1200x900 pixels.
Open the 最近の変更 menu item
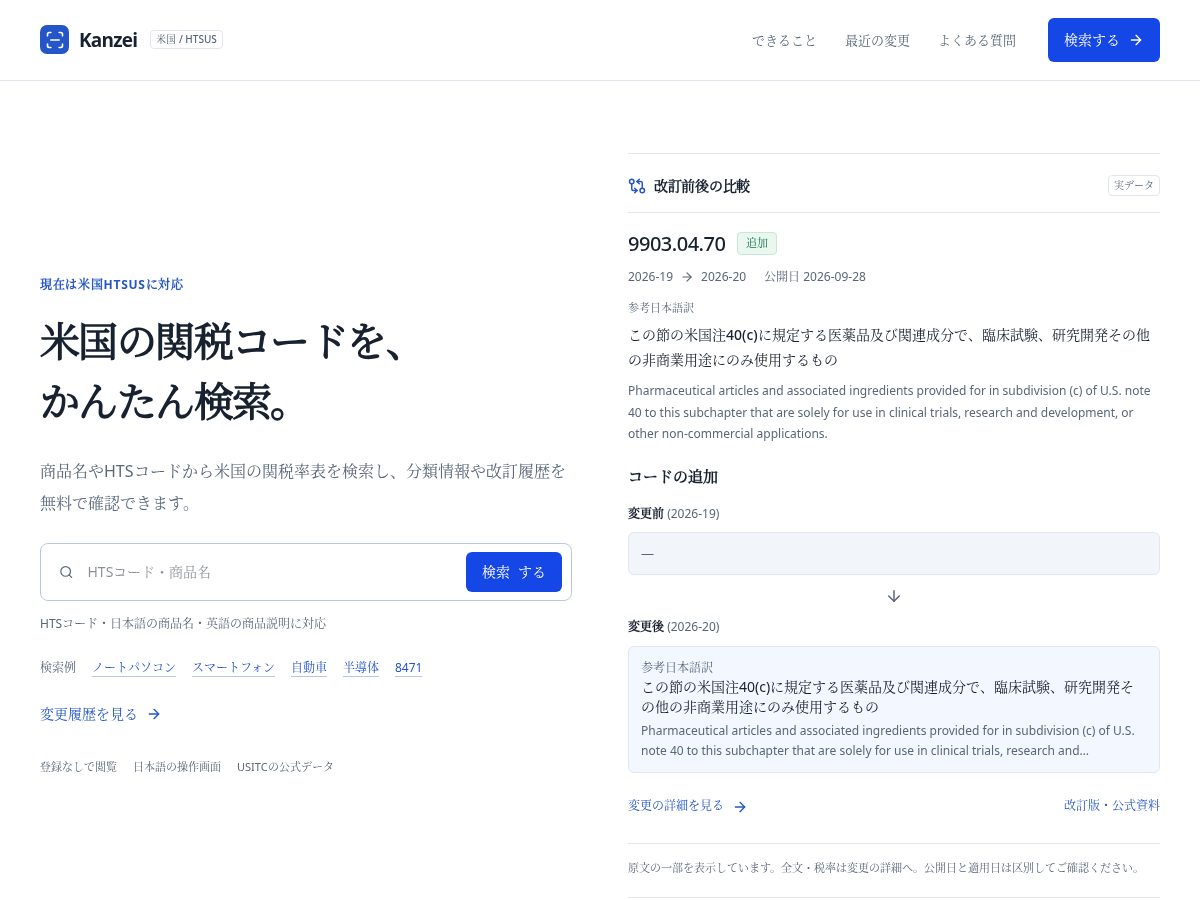pyautogui.click(x=877, y=40)
